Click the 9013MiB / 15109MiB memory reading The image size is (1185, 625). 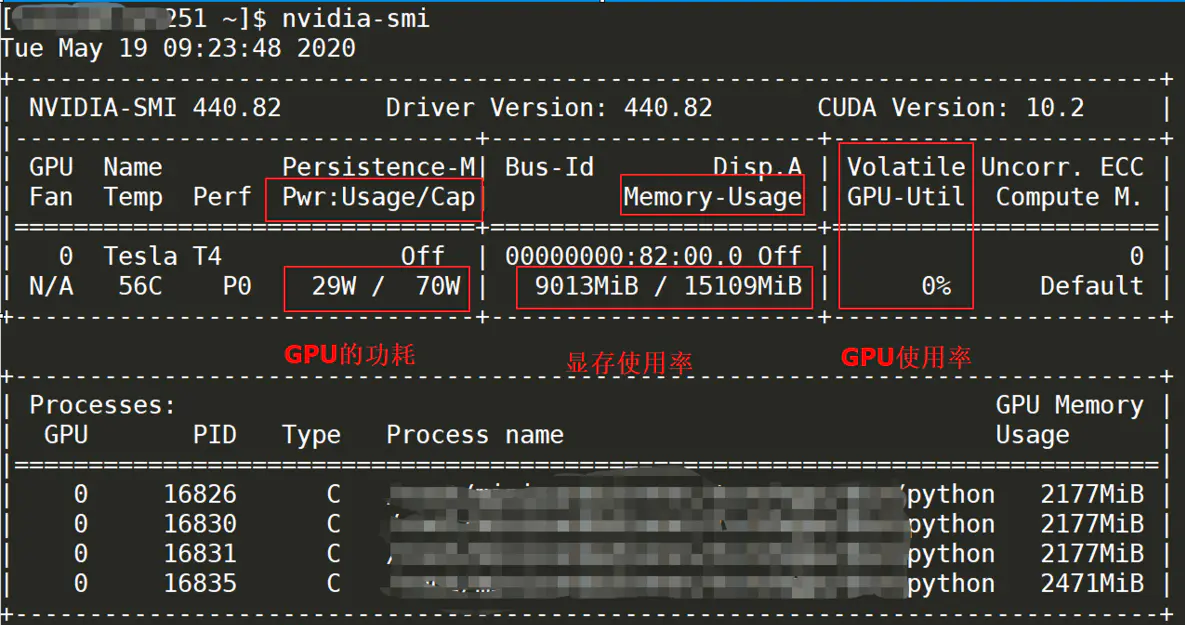click(668, 286)
